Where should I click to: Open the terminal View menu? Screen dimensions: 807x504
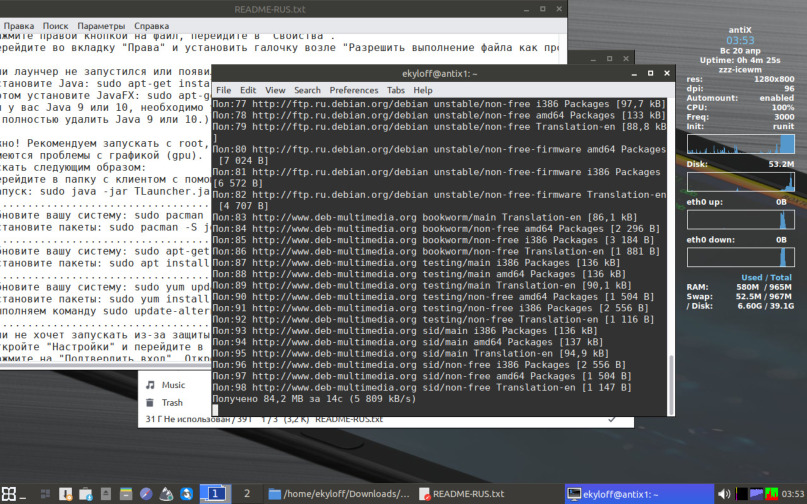(x=275, y=90)
